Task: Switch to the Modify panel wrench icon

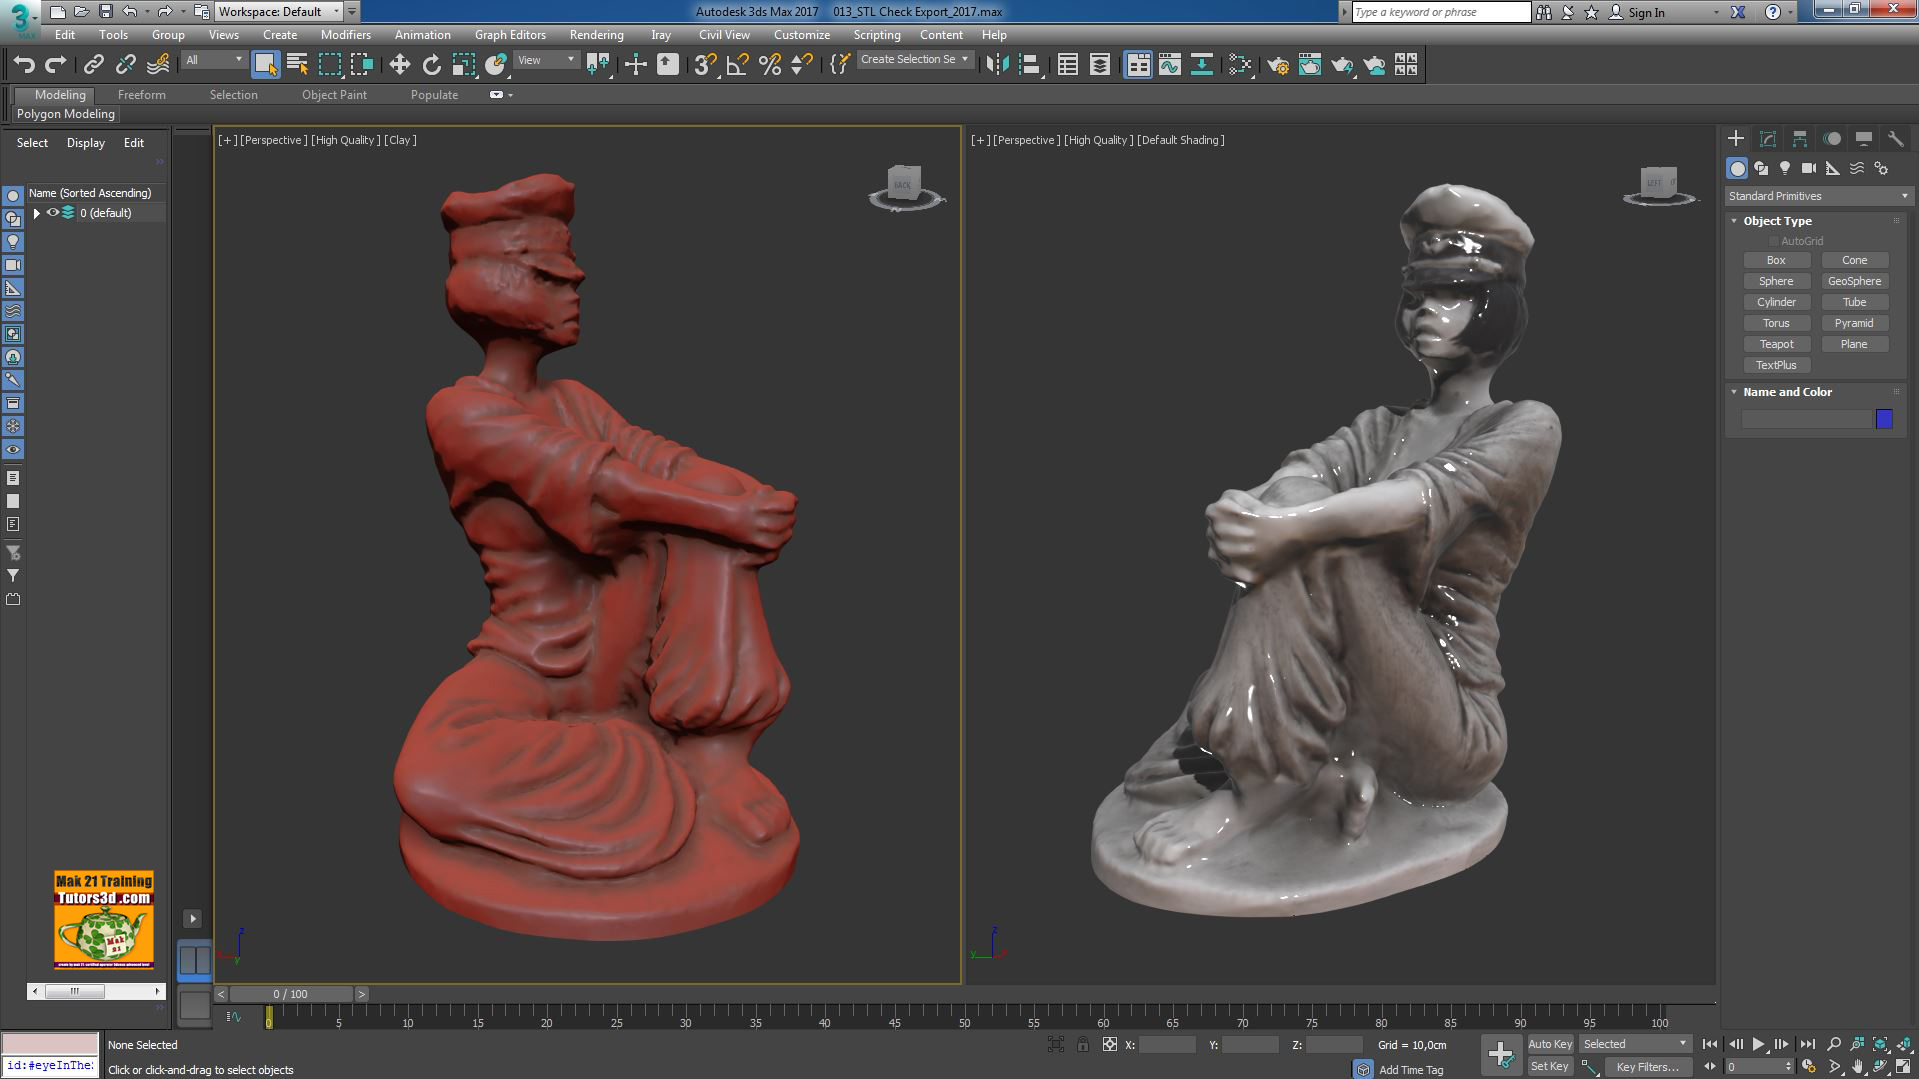Action: tap(1895, 139)
